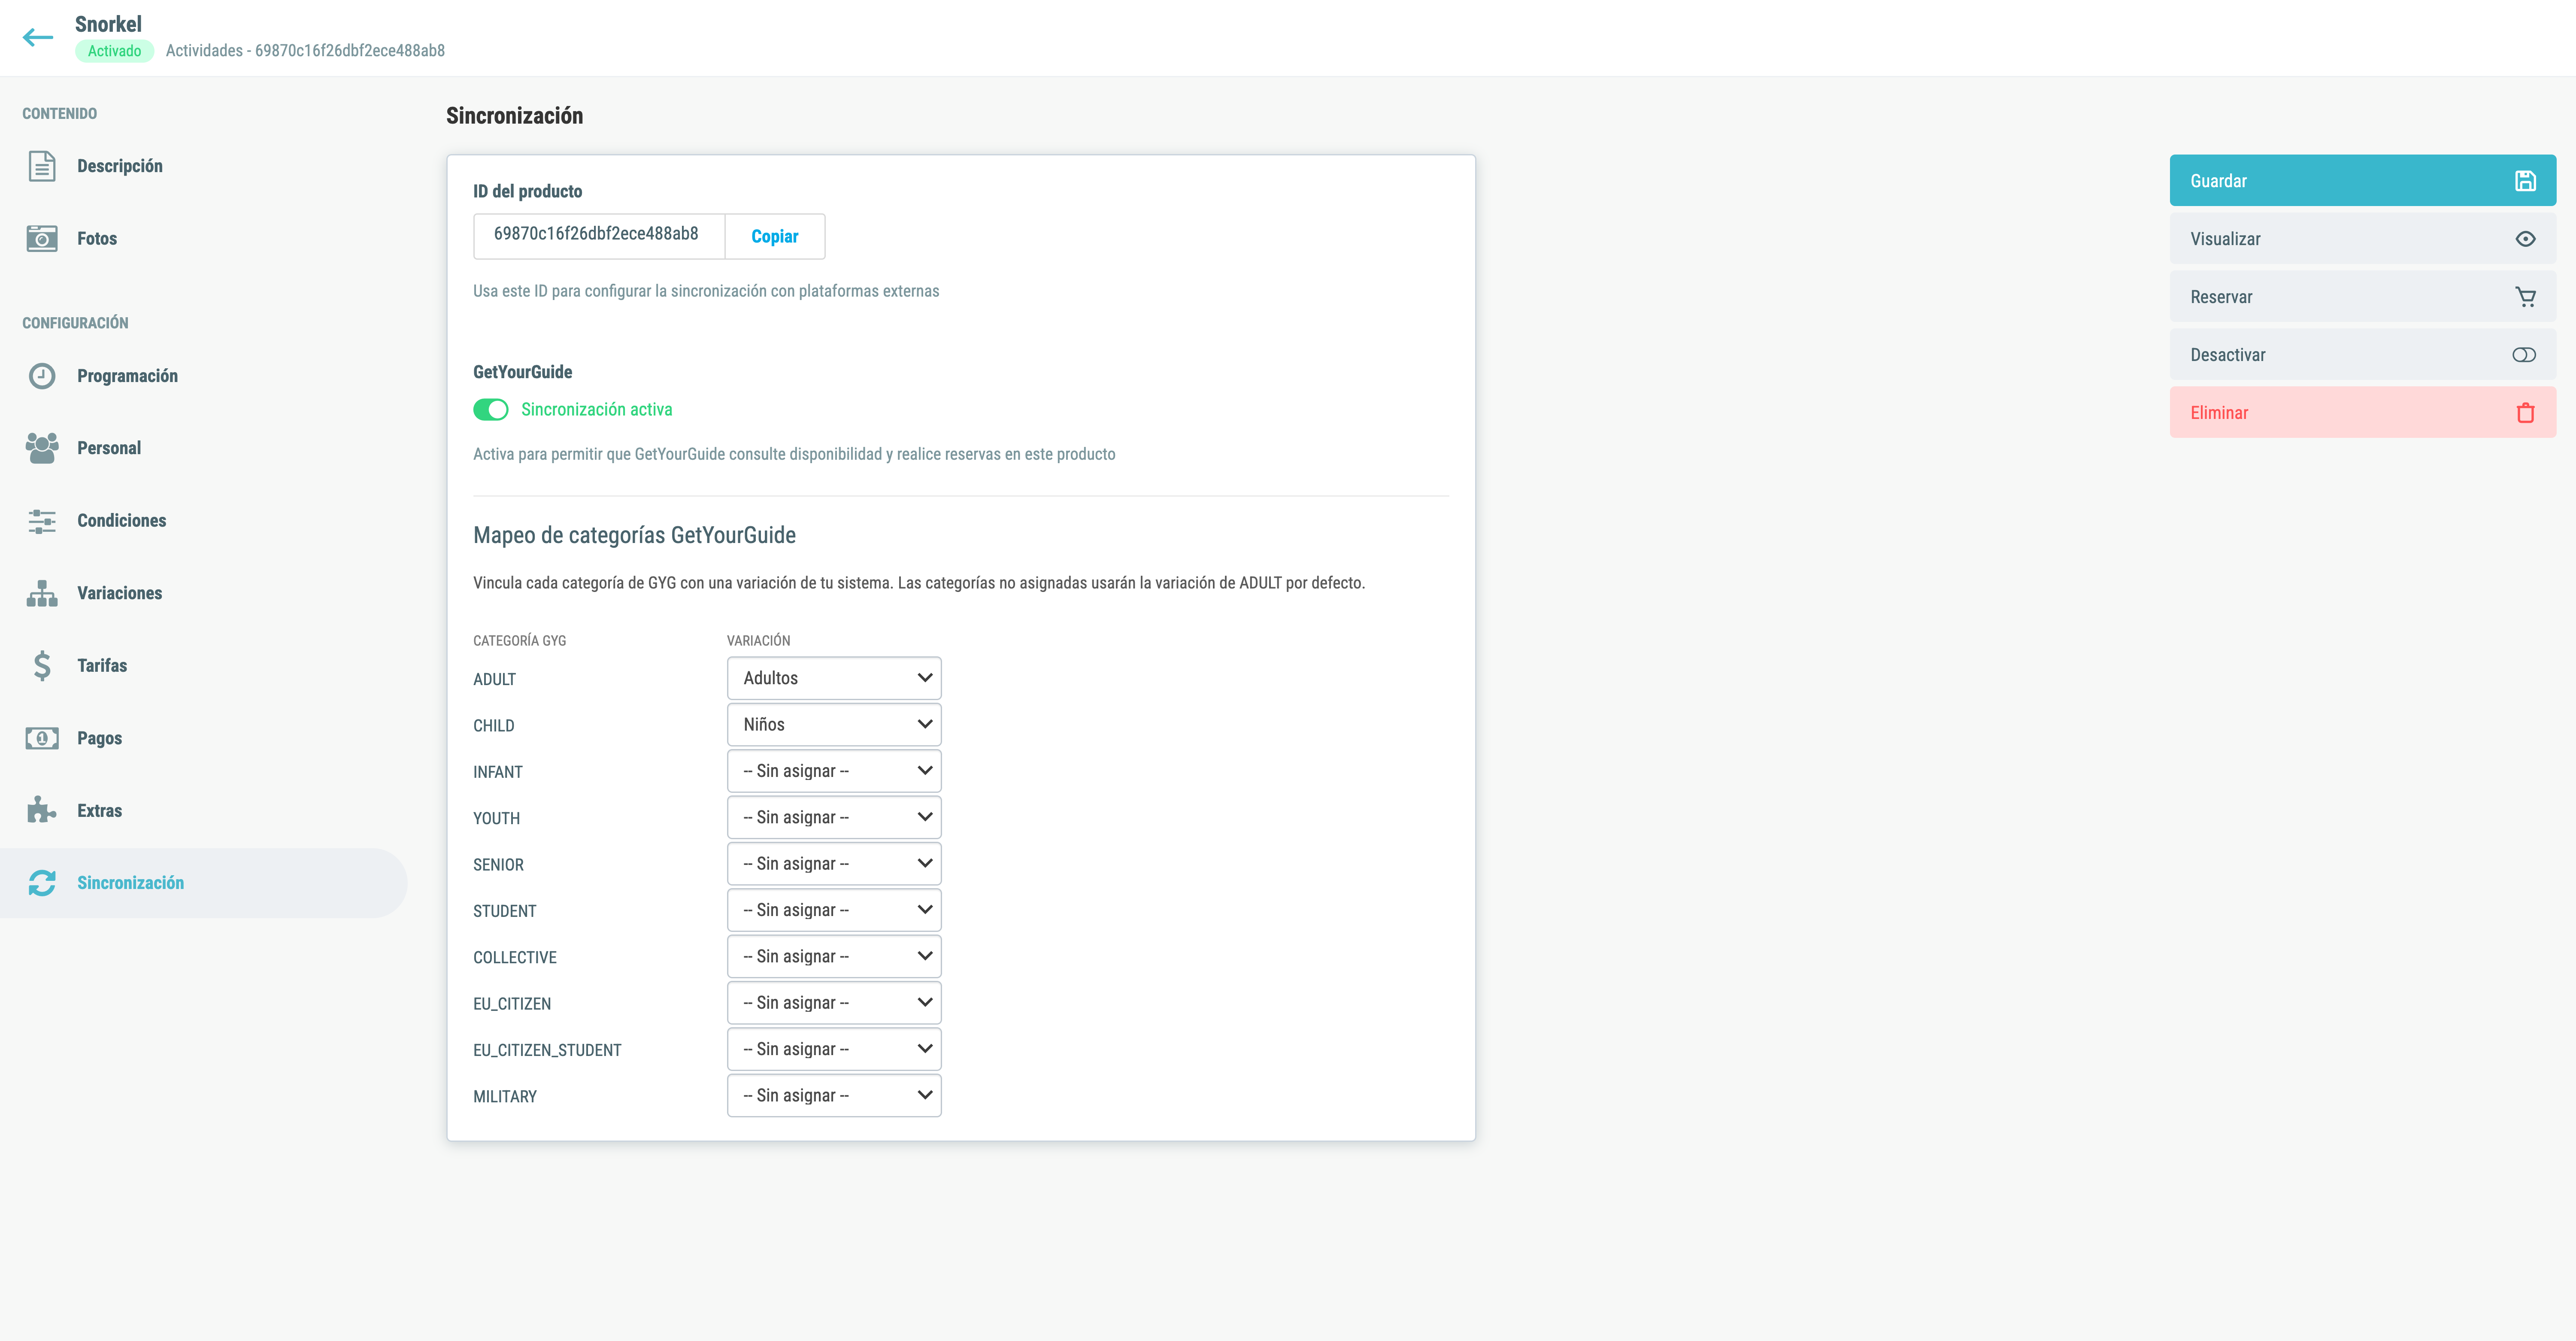Toggle GetYourGuide Sincronización activa switch
Viewport: 2576px width, 1341px height.
pos(491,410)
